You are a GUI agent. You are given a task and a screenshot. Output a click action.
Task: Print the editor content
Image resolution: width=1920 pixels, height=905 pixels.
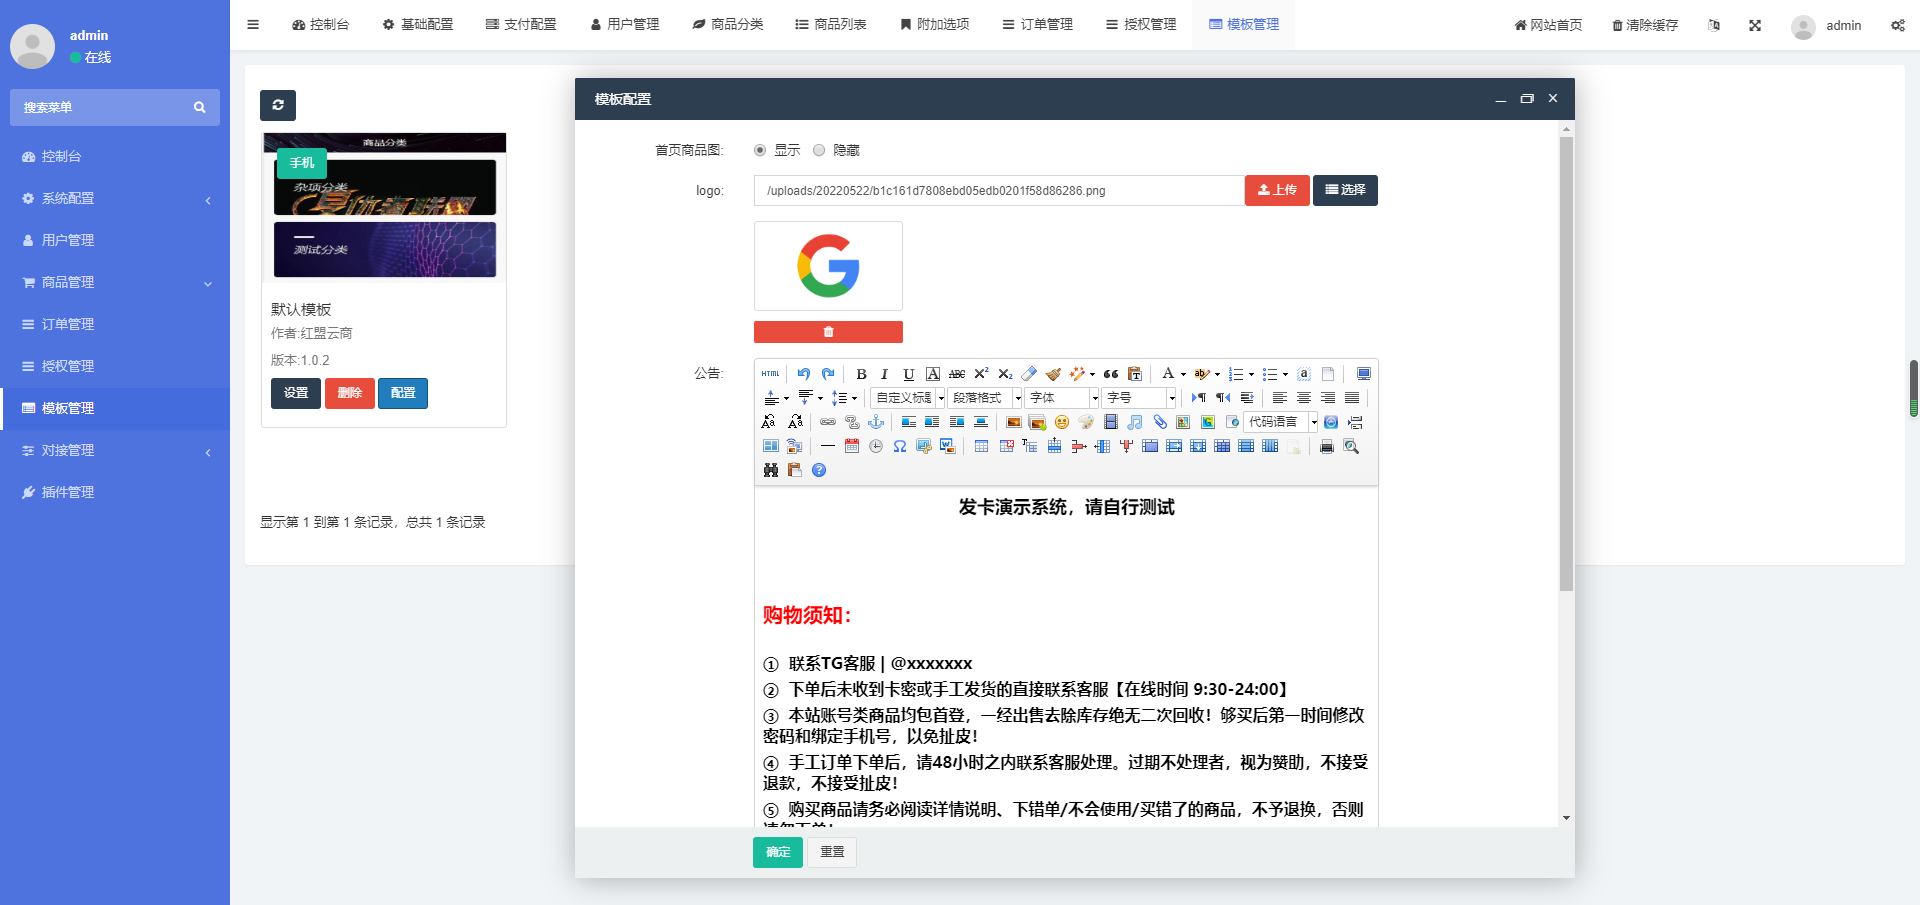tap(1327, 446)
